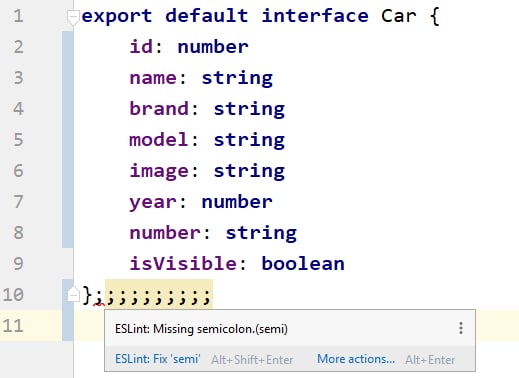Click the red-underlined semicolon after the closing brace
Viewport: 519px width, 378px height.
[x=99, y=296]
